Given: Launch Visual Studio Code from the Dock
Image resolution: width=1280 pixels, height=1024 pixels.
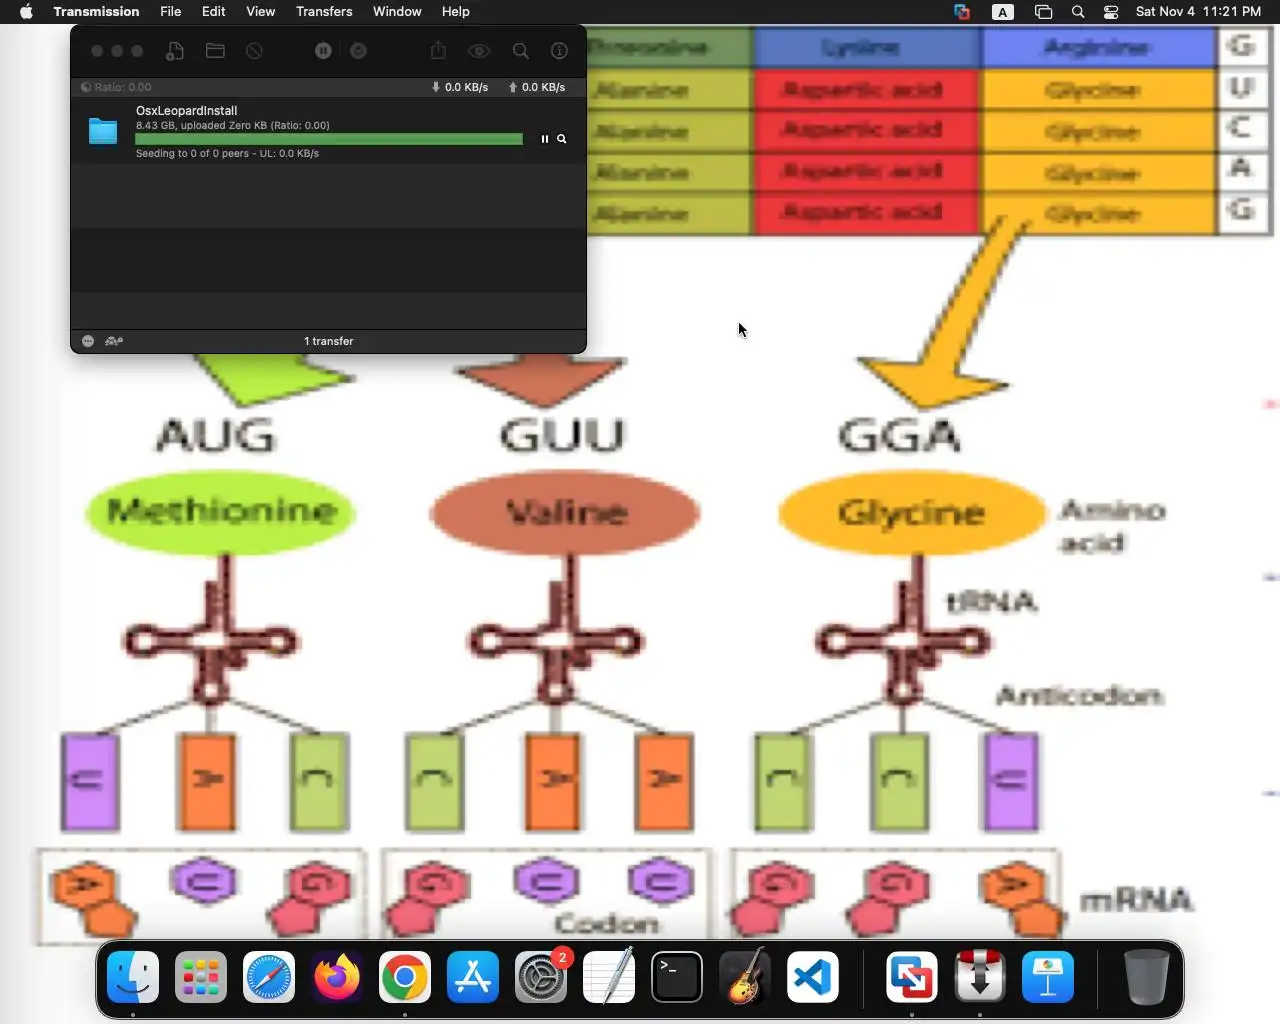Looking at the screenshot, I should [813, 977].
